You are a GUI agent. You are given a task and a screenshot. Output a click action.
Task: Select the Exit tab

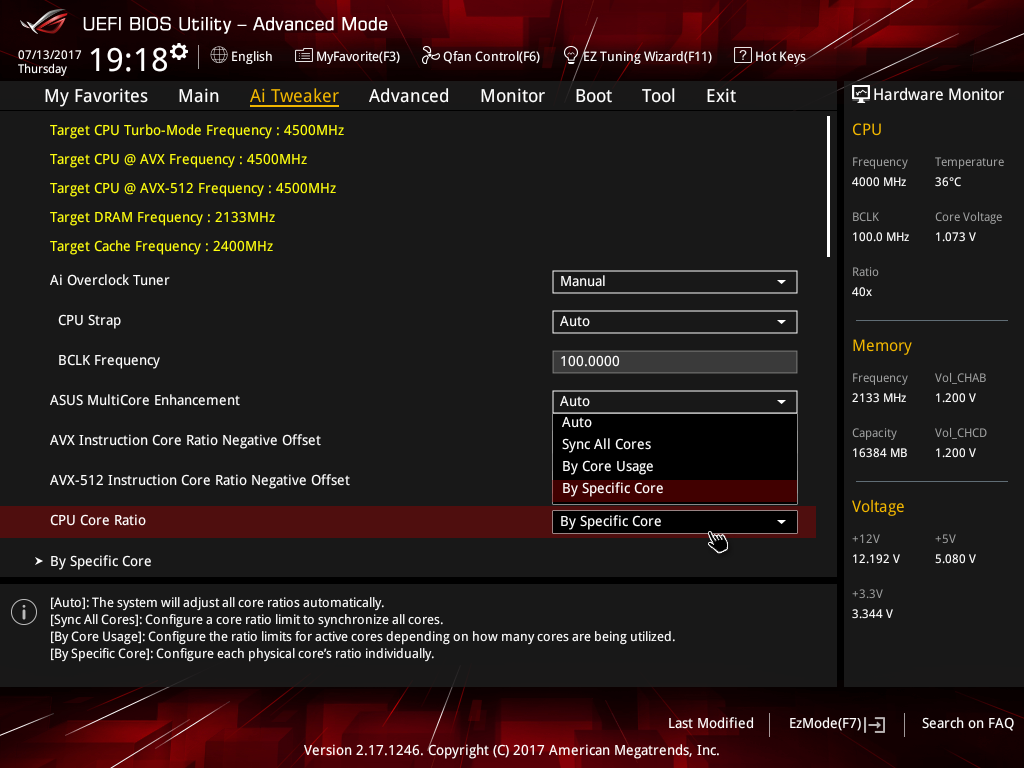tap(721, 96)
